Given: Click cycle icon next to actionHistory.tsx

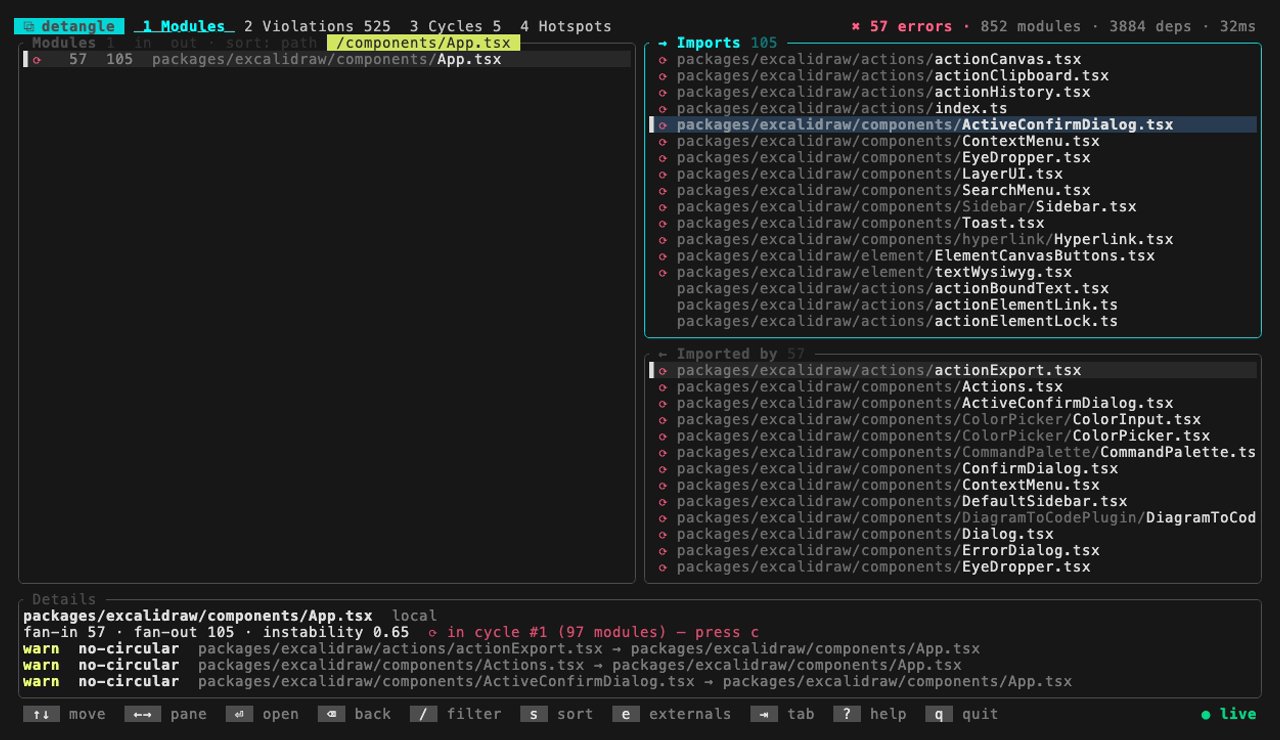Looking at the screenshot, I should click(662, 92).
